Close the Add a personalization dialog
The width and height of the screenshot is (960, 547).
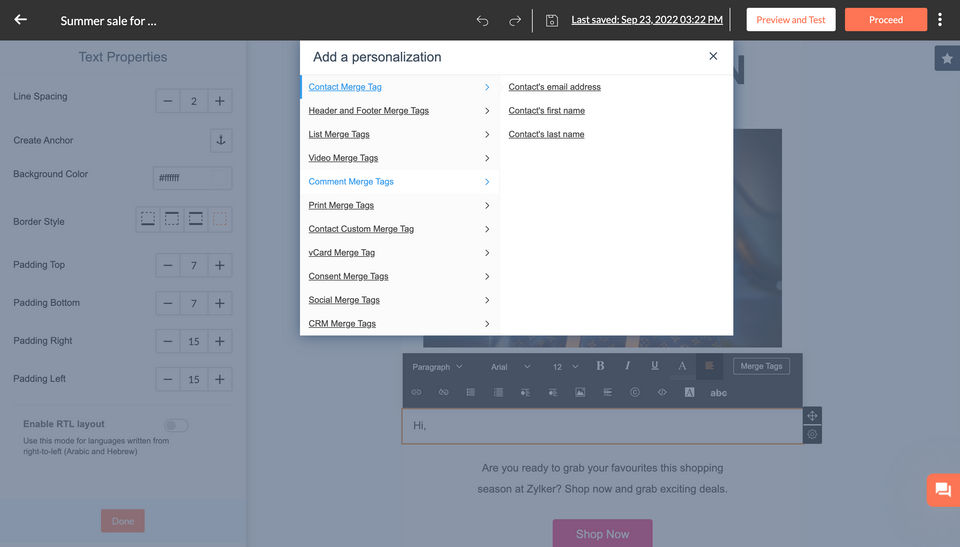[713, 57]
